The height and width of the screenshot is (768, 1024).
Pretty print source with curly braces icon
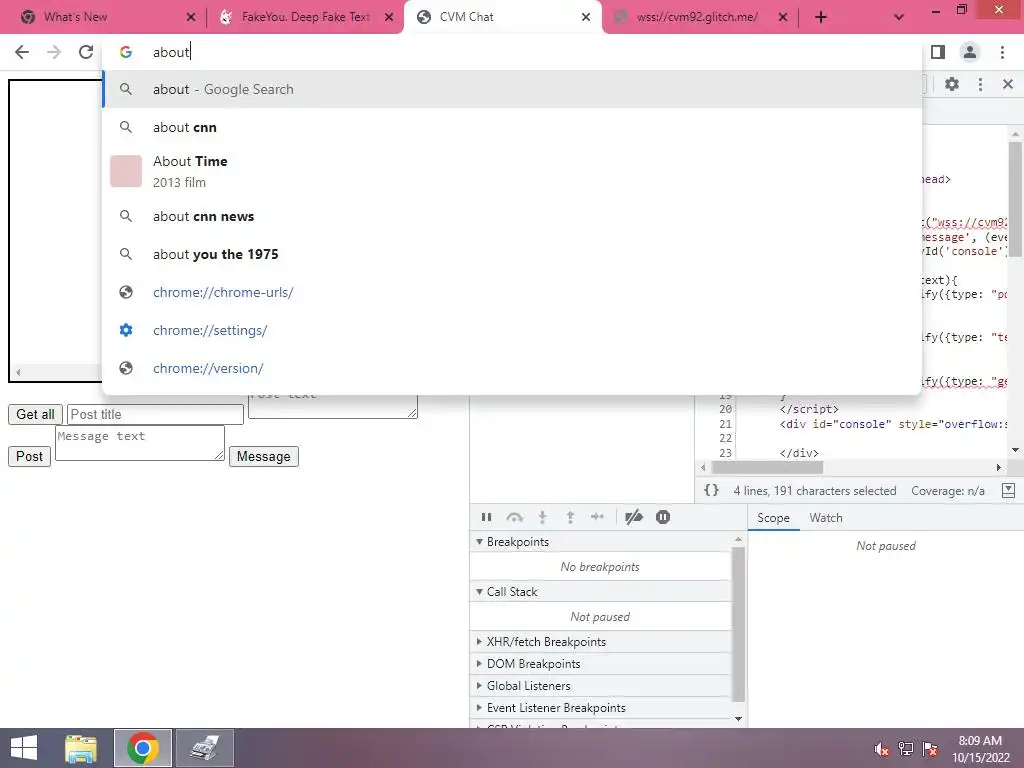coord(711,490)
